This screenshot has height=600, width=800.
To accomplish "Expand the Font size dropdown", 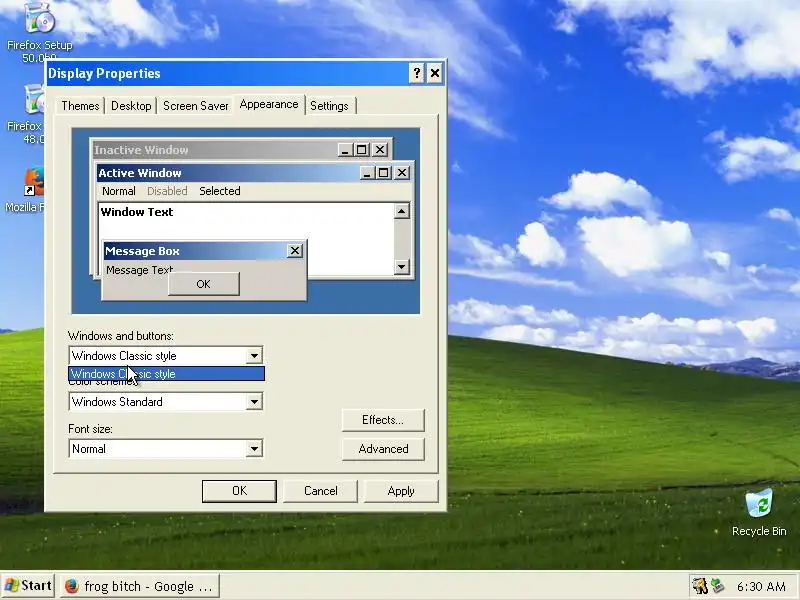I will 254,449.
